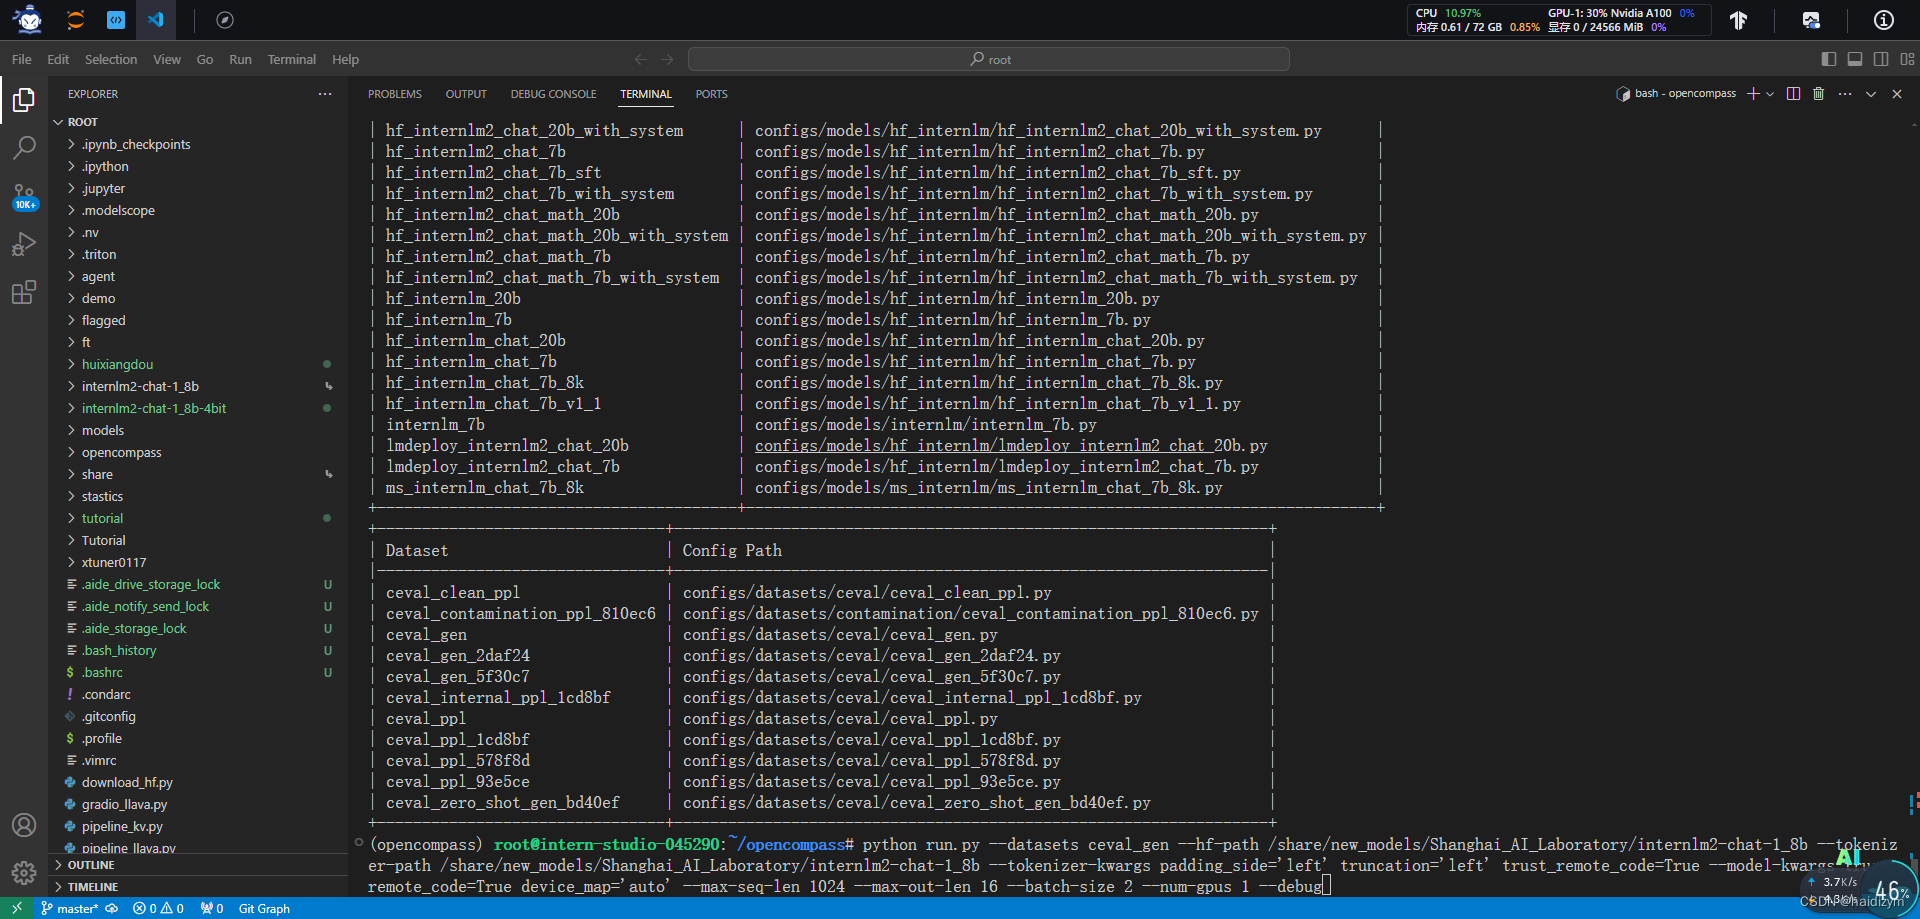The height and width of the screenshot is (919, 1920).
Task: Open the new terminal launch profile dropdown
Action: tap(1770, 93)
